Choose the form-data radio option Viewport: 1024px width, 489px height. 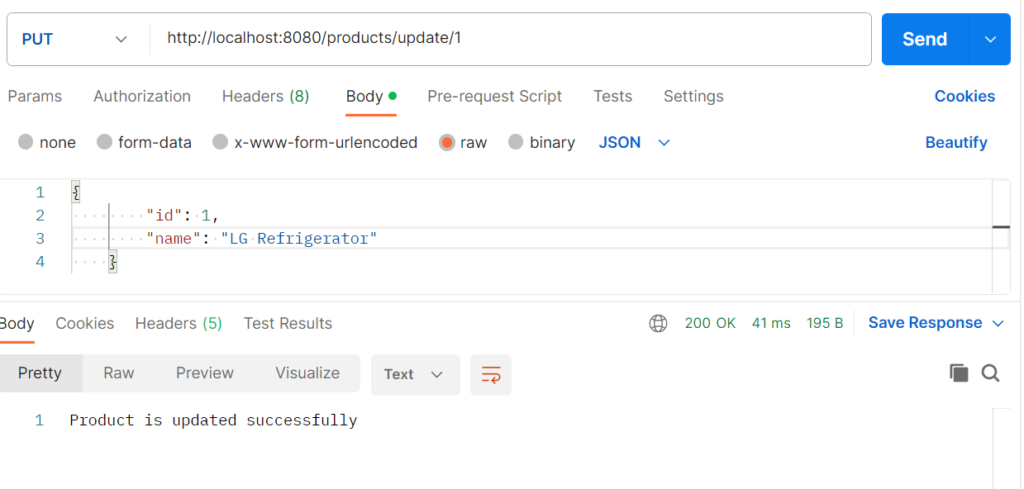coord(104,142)
